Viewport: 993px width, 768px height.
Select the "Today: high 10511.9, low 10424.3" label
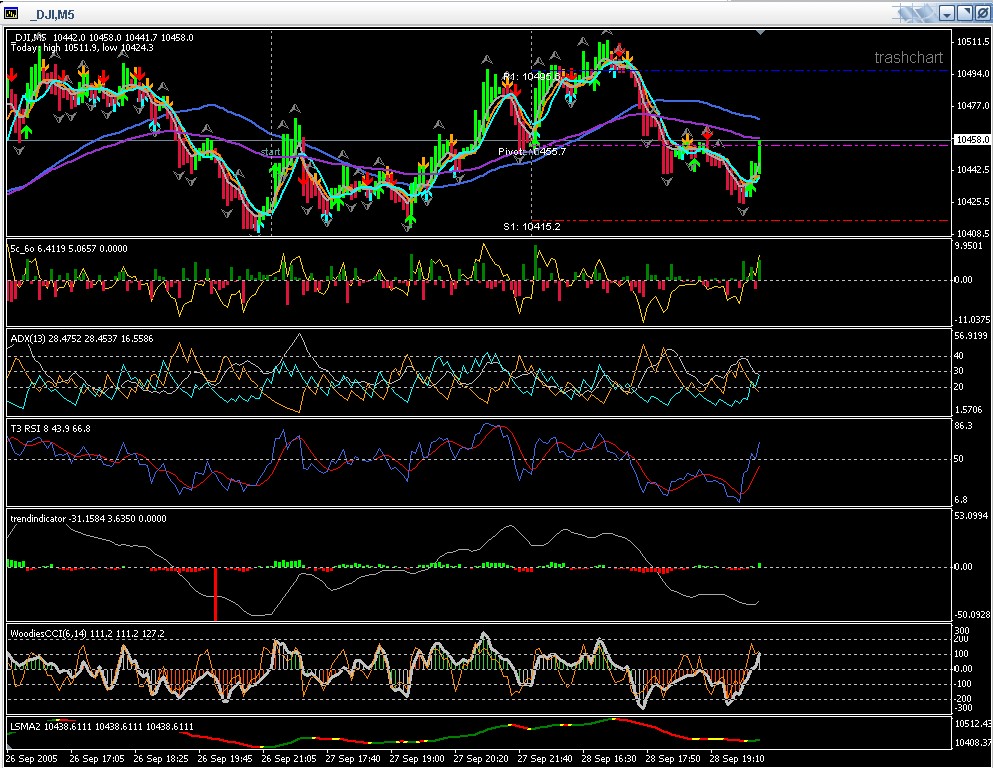coord(82,47)
